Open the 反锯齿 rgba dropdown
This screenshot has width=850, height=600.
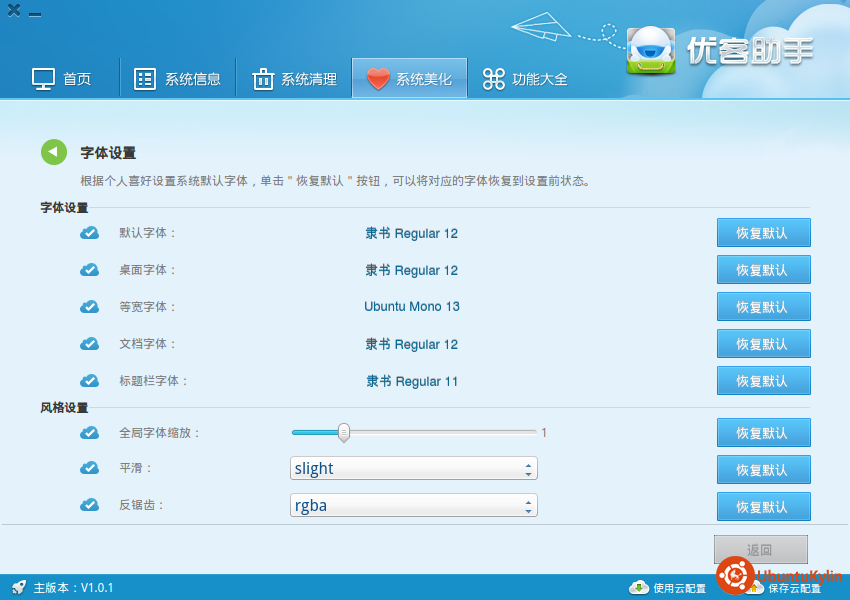(x=414, y=506)
